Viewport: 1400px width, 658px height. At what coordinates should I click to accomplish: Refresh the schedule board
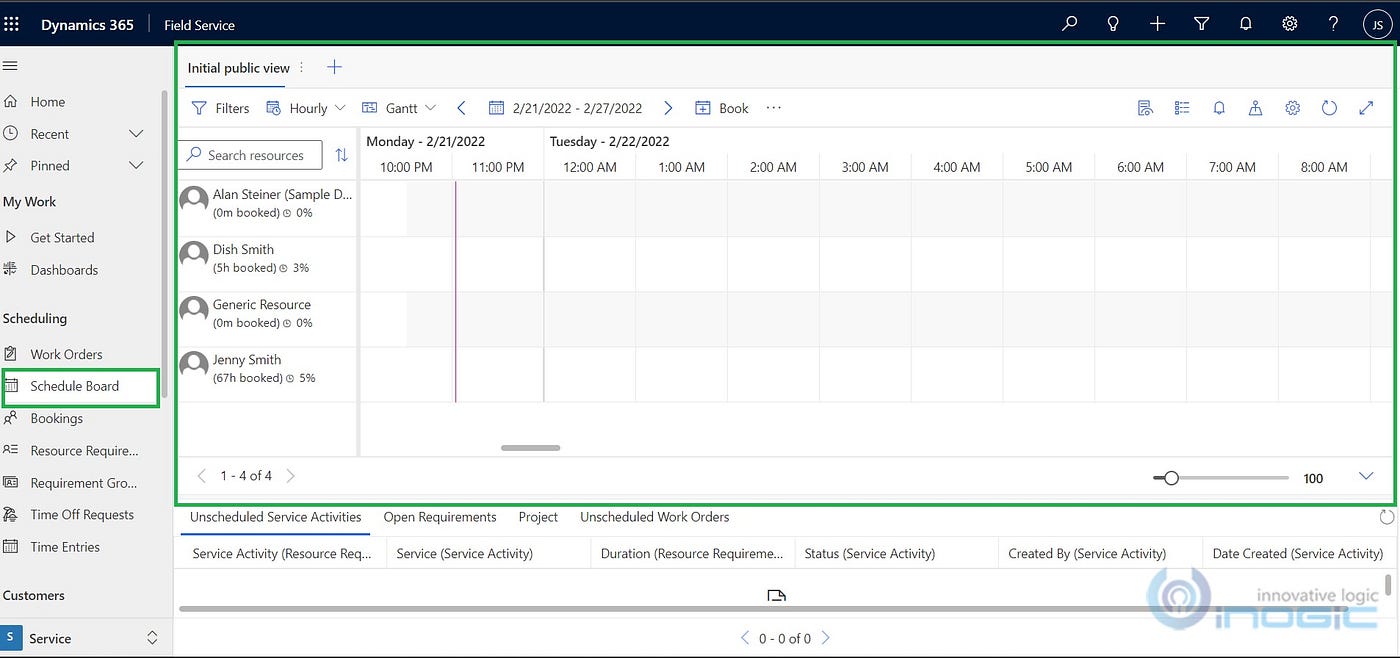1329,108
